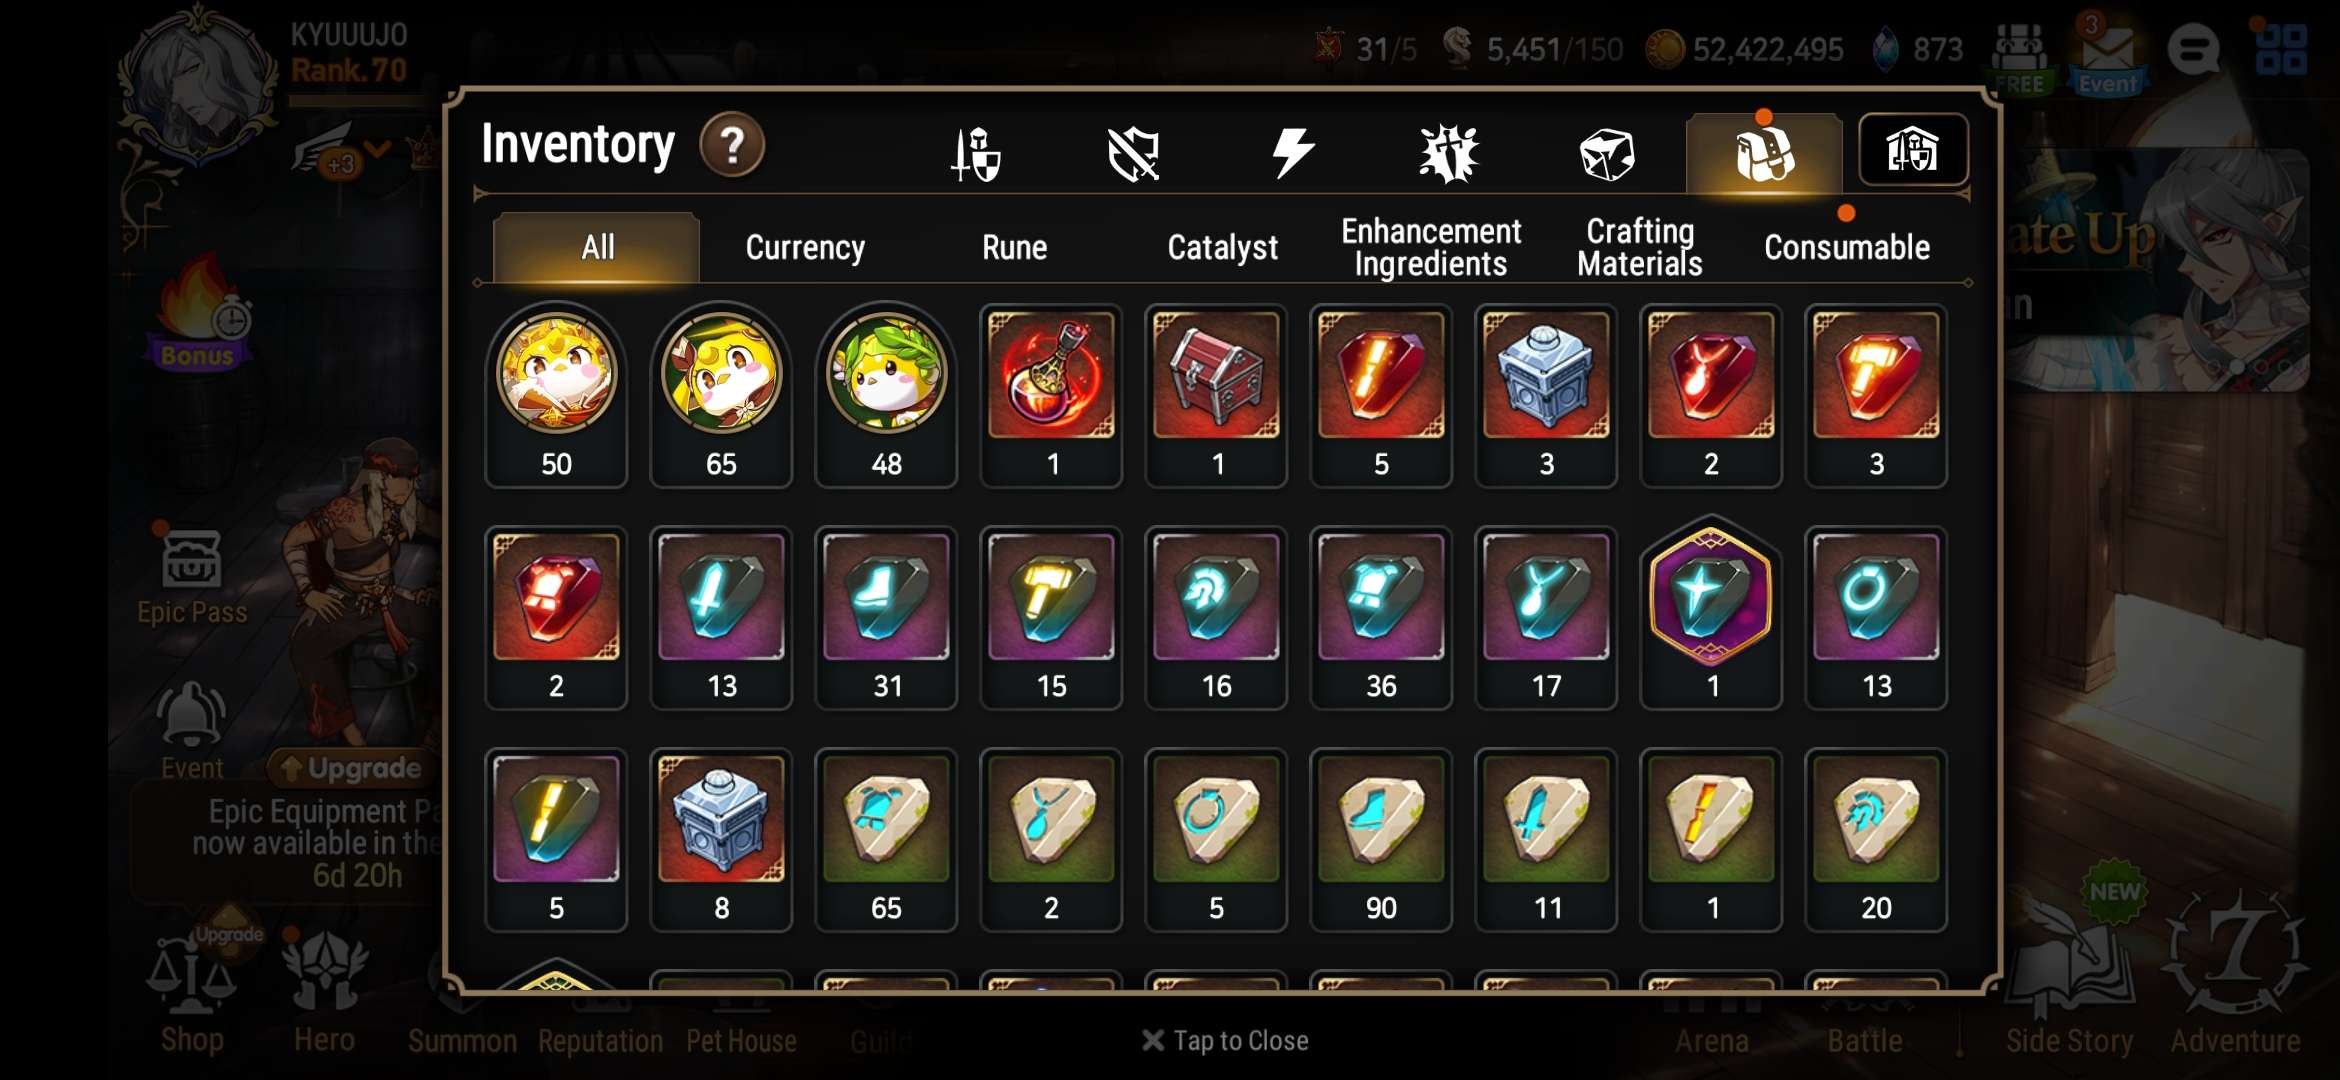Tap to Close the inventory
This screenshot has height=1080, width=2340.
(1225, 1040)
